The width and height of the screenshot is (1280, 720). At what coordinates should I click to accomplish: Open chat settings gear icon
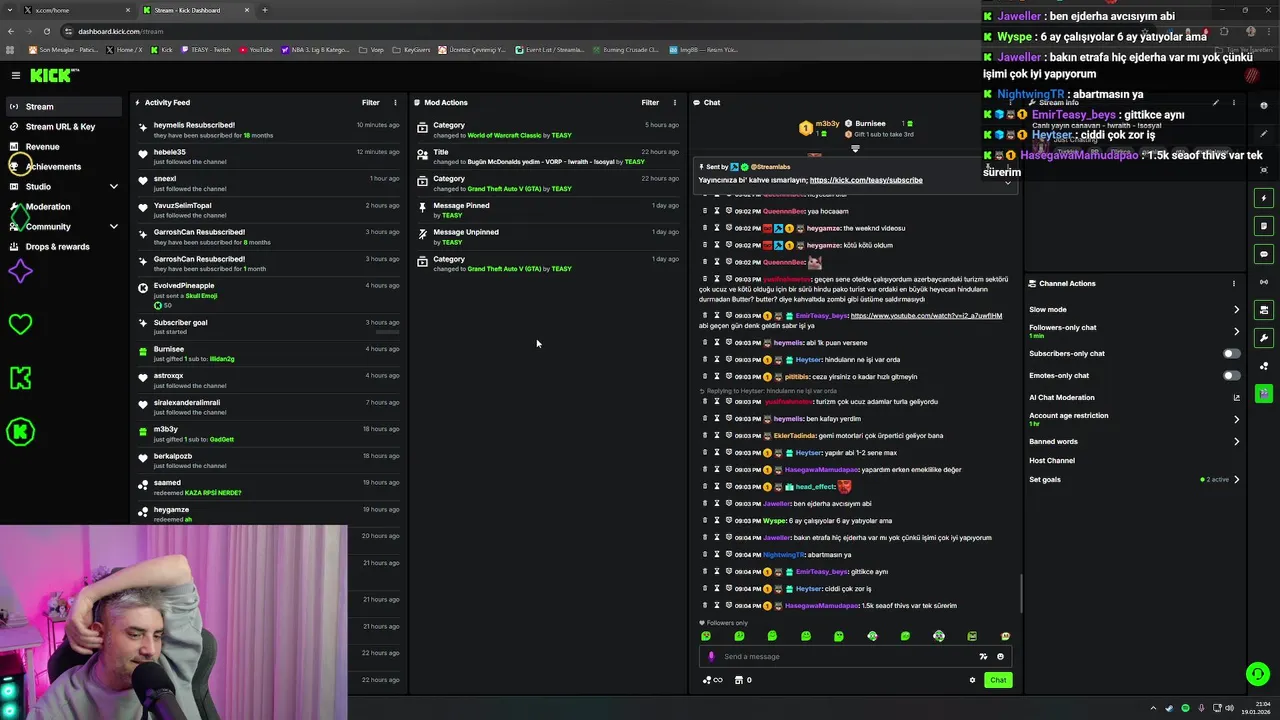(972, 680)
